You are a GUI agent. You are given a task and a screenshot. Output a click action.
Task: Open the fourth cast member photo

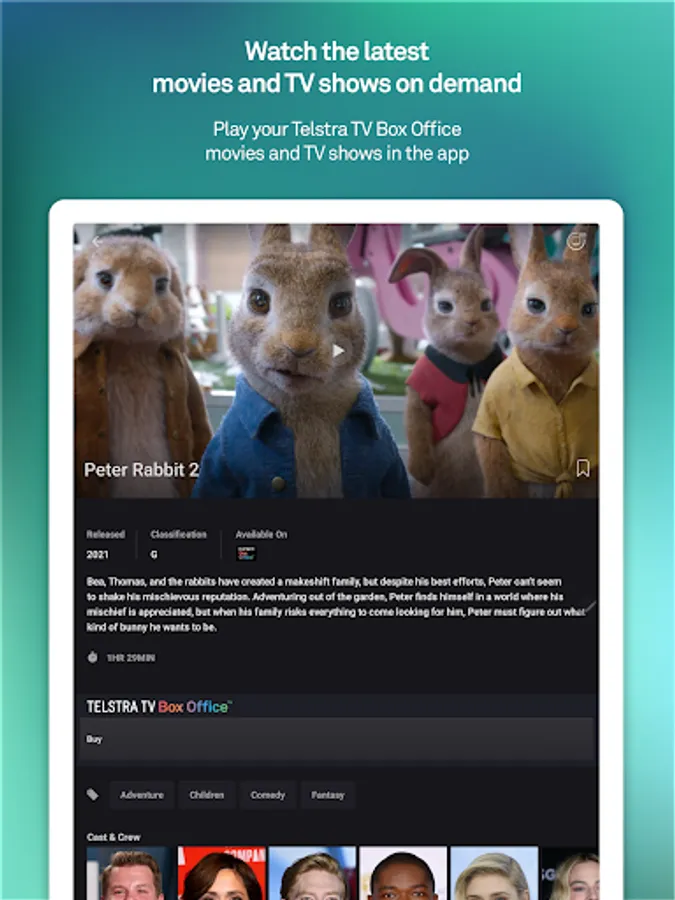click(403, 873)
